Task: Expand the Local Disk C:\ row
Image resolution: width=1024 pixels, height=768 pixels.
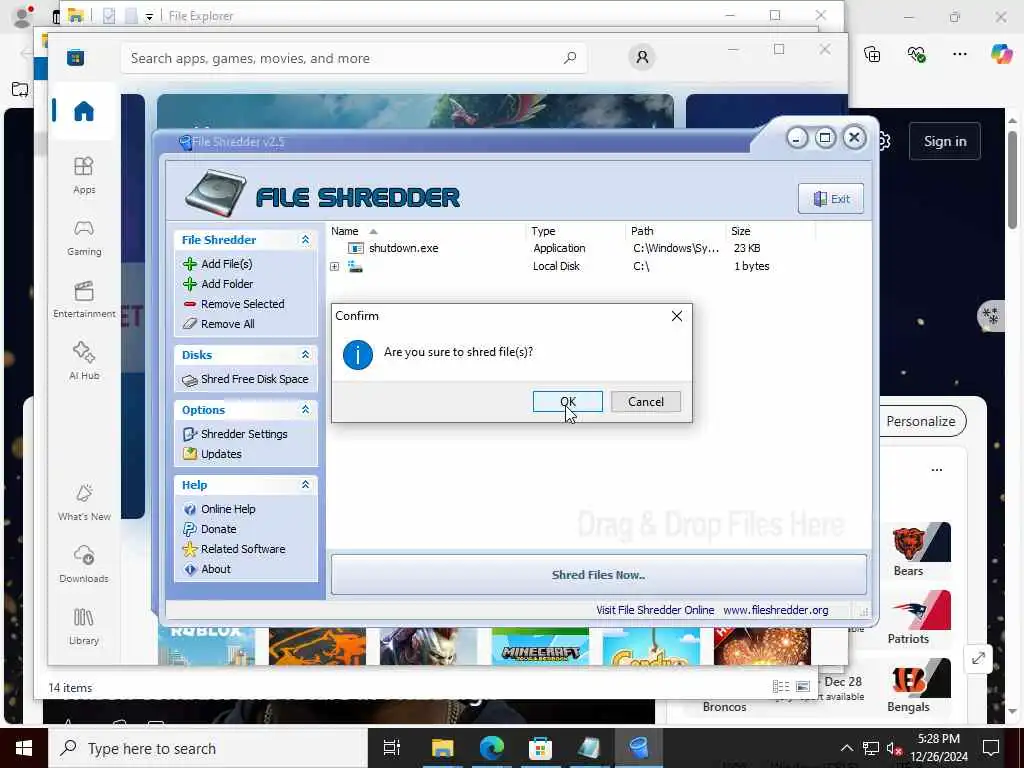Action: 334,266
